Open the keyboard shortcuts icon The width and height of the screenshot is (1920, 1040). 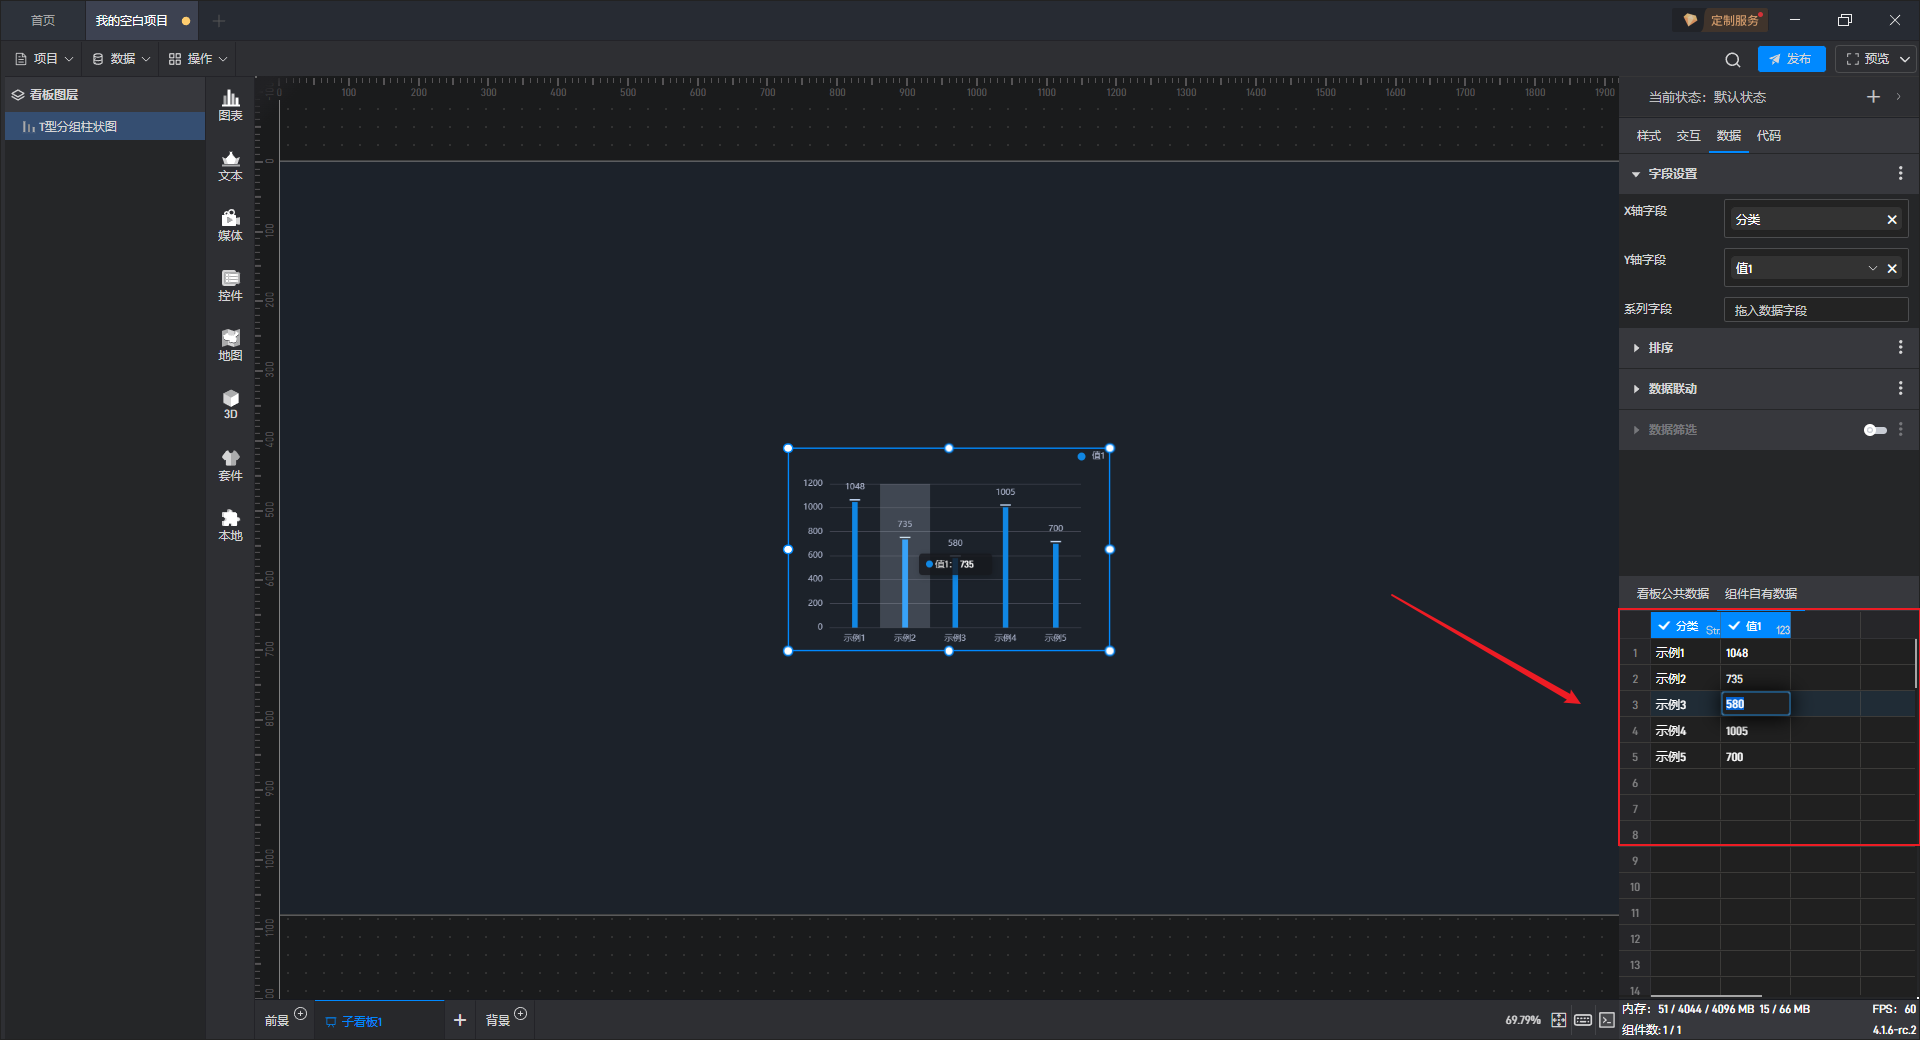click(1583, 1020)
